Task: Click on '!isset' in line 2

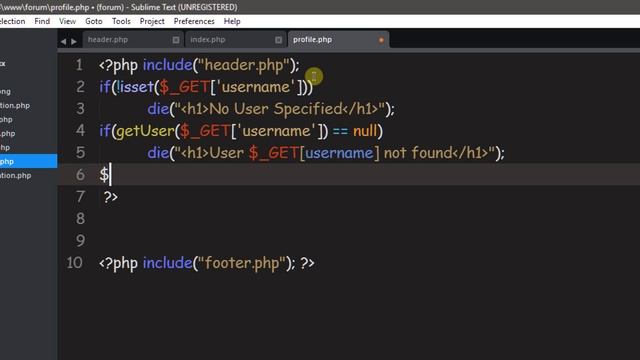Action: pos(135,87)
